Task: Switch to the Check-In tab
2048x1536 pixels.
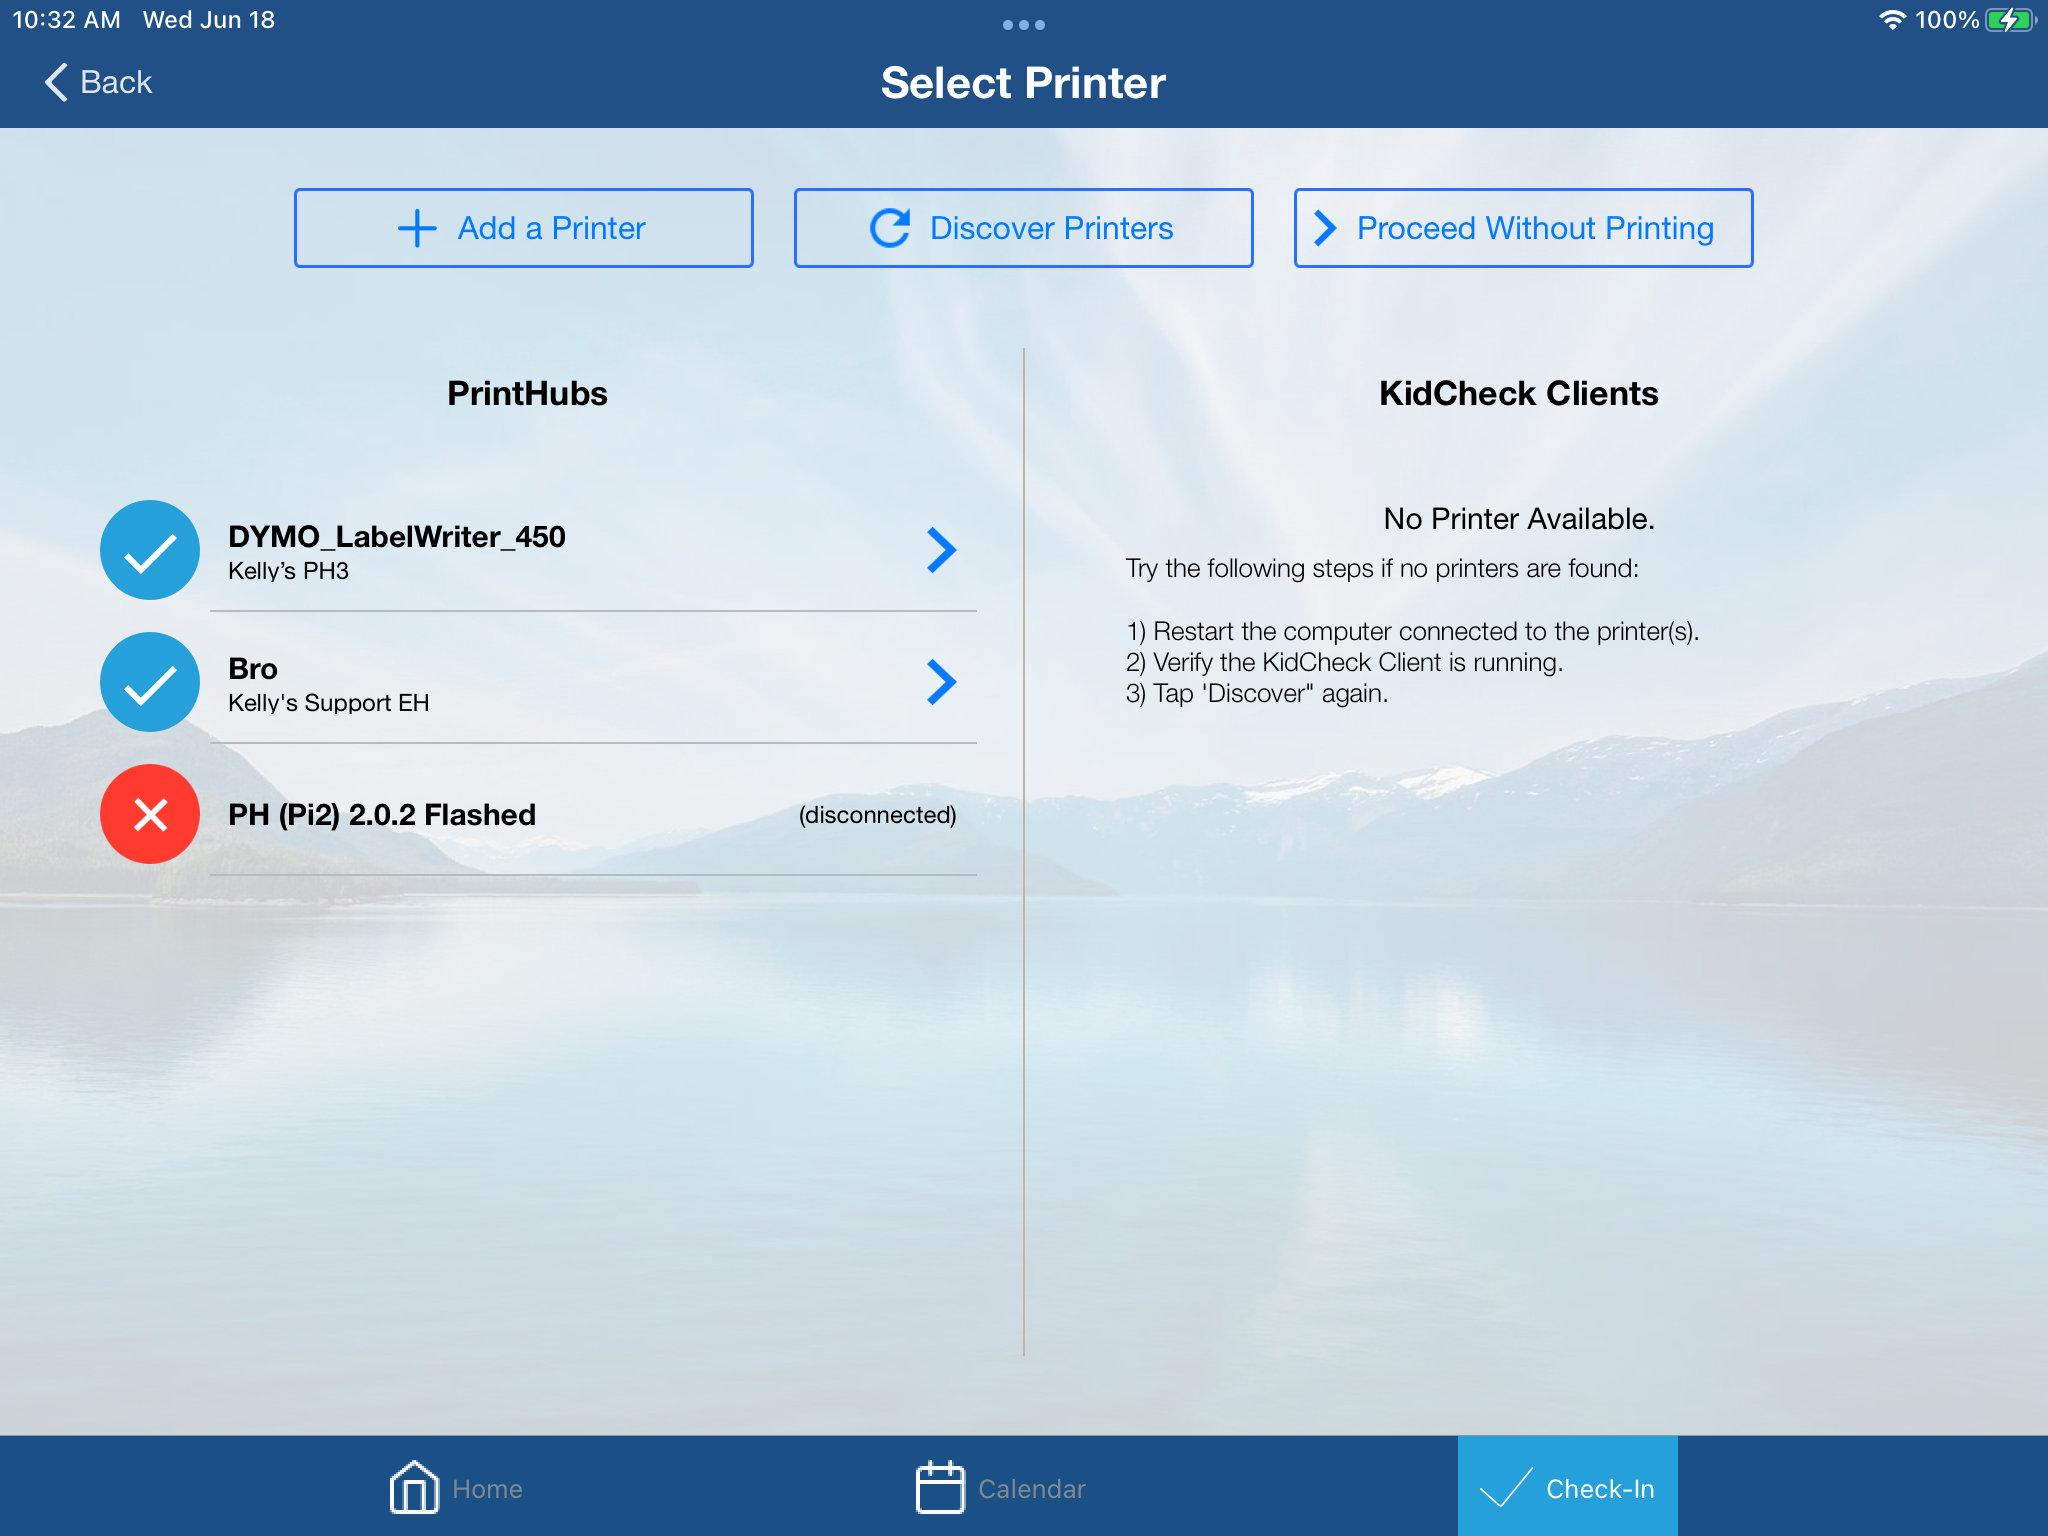Action: [x=1567, y=1486]
